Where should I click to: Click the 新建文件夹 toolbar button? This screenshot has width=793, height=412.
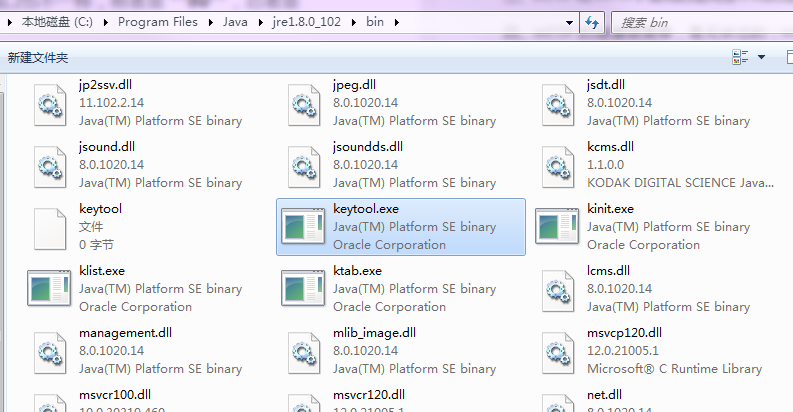pos(38,58)
